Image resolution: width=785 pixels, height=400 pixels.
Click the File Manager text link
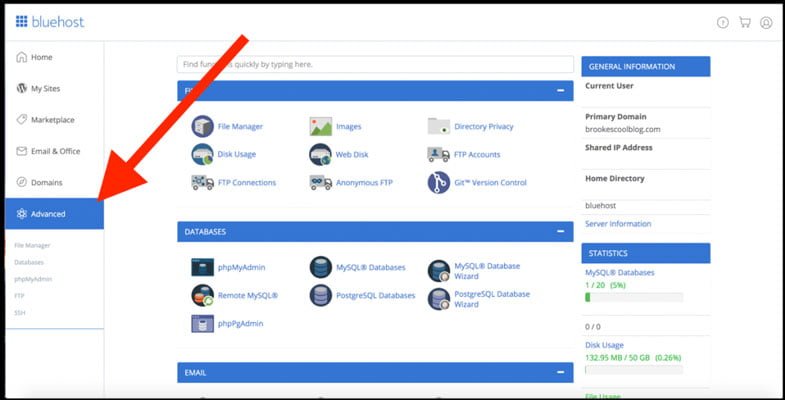coord(240,127)
